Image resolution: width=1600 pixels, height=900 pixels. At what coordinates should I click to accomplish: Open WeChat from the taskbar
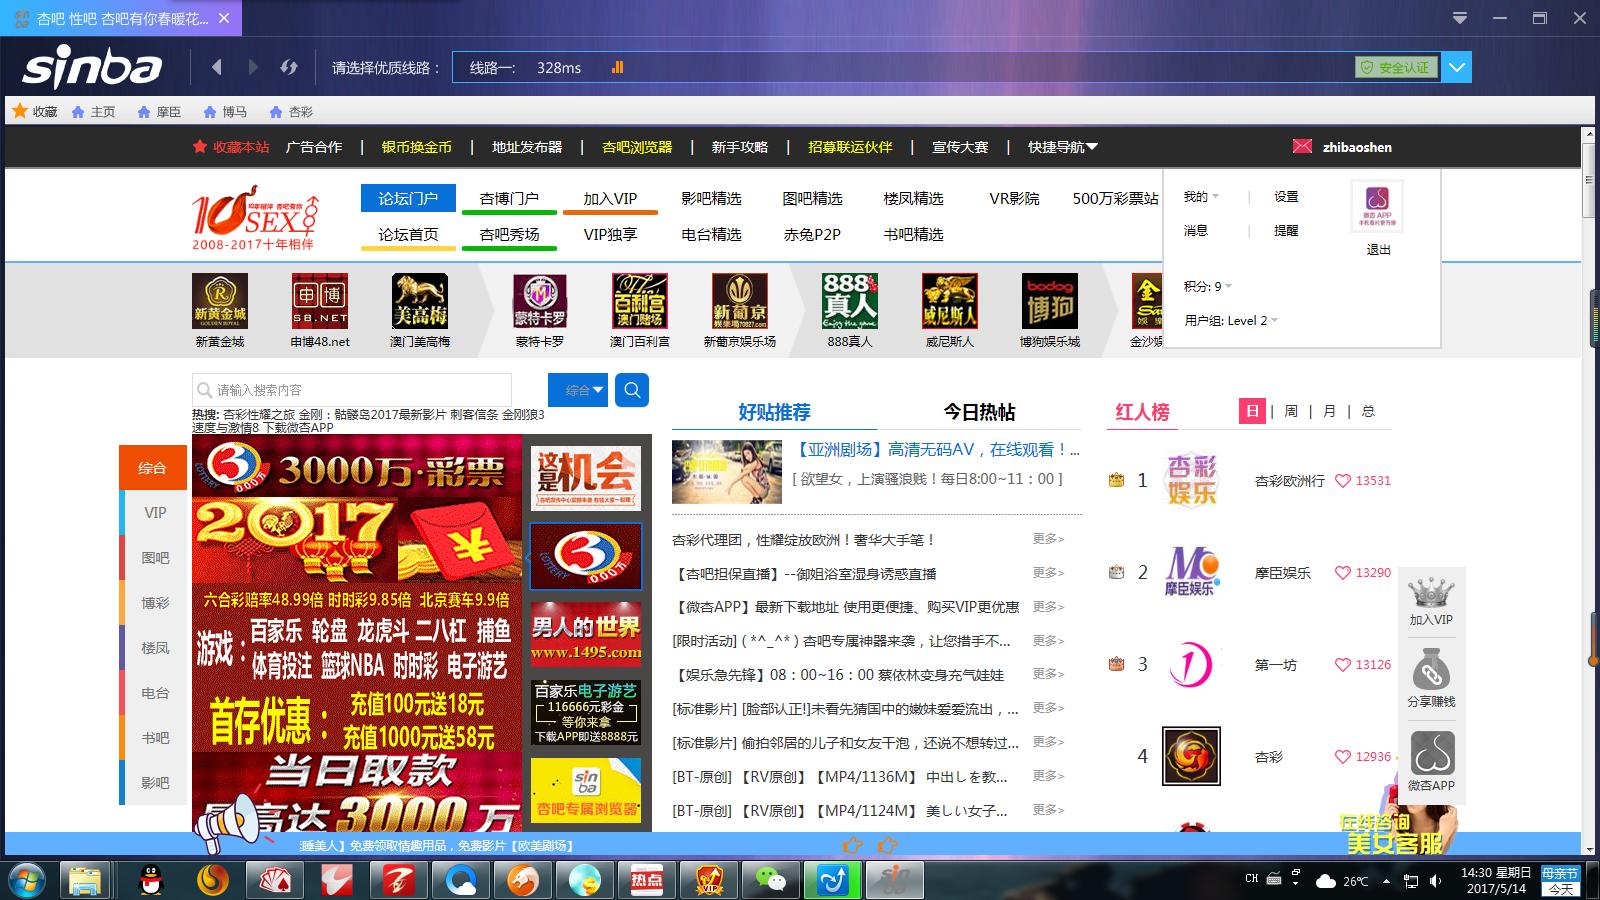pos(771,880)
